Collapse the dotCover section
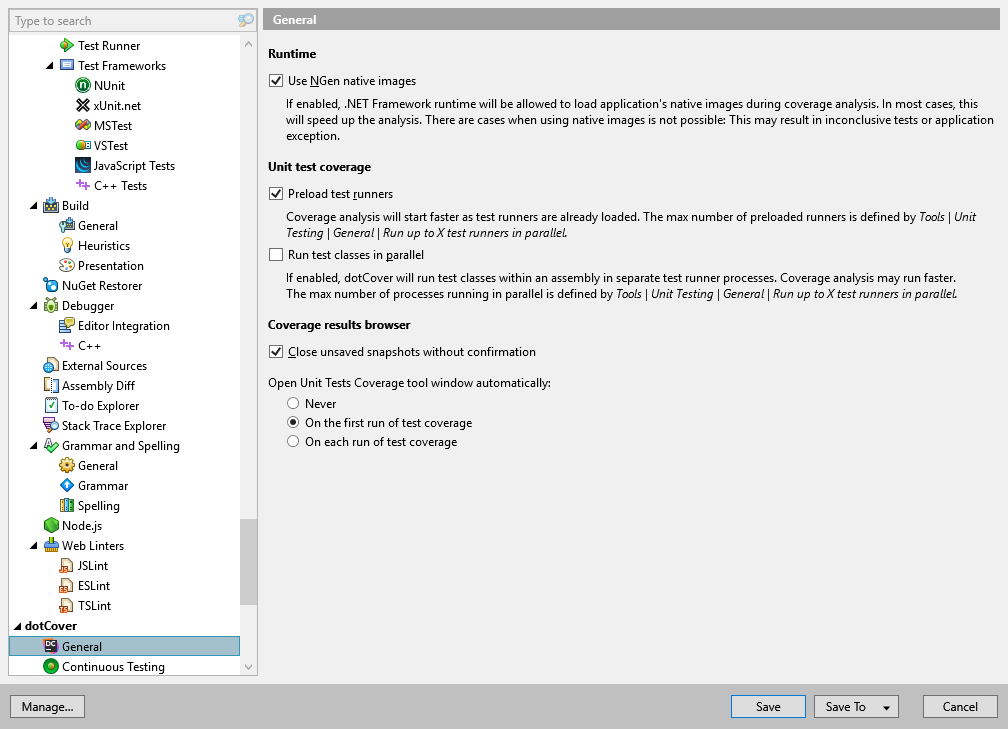This screenshot has height=729, width=1008. [x=17, y=626]
